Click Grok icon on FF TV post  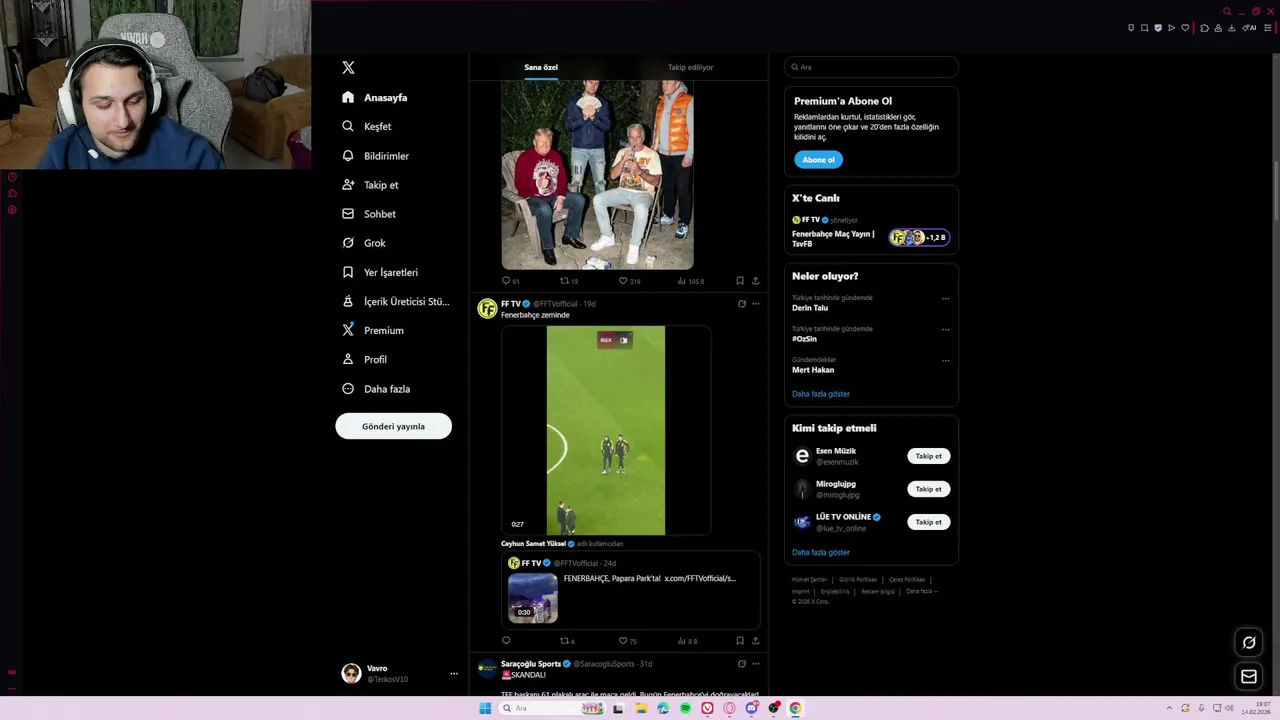coord(741,304)
